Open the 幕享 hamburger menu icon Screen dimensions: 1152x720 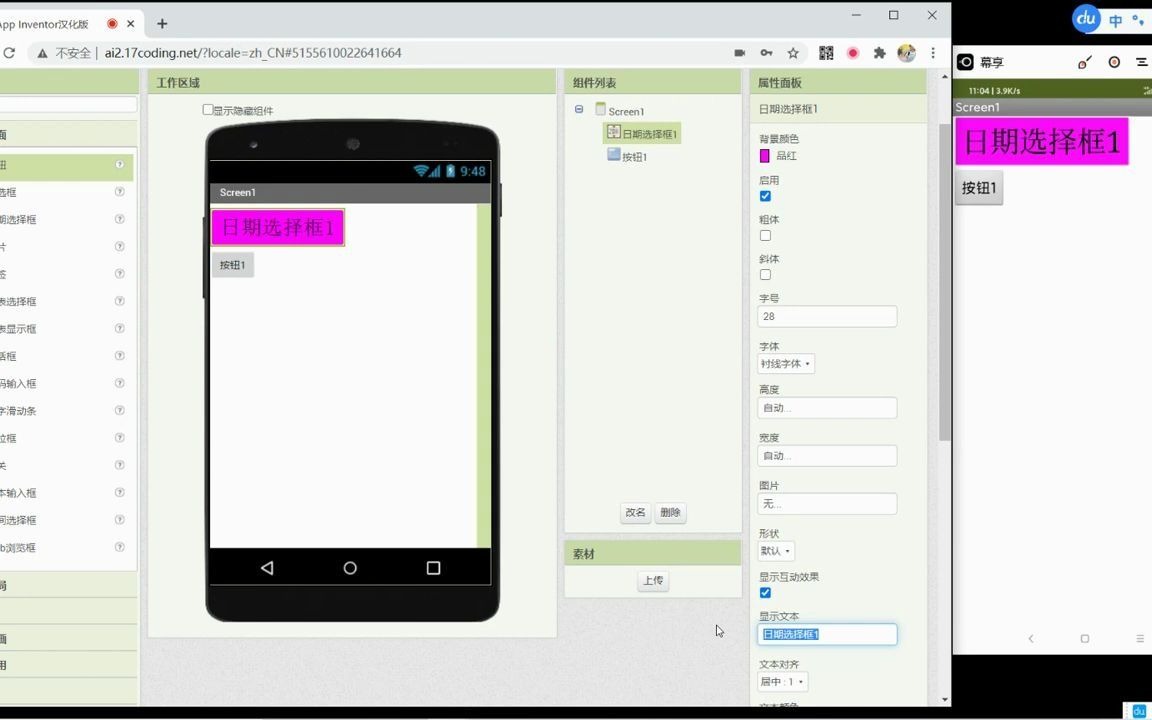pyautogui.click(x=1140, y=62)
